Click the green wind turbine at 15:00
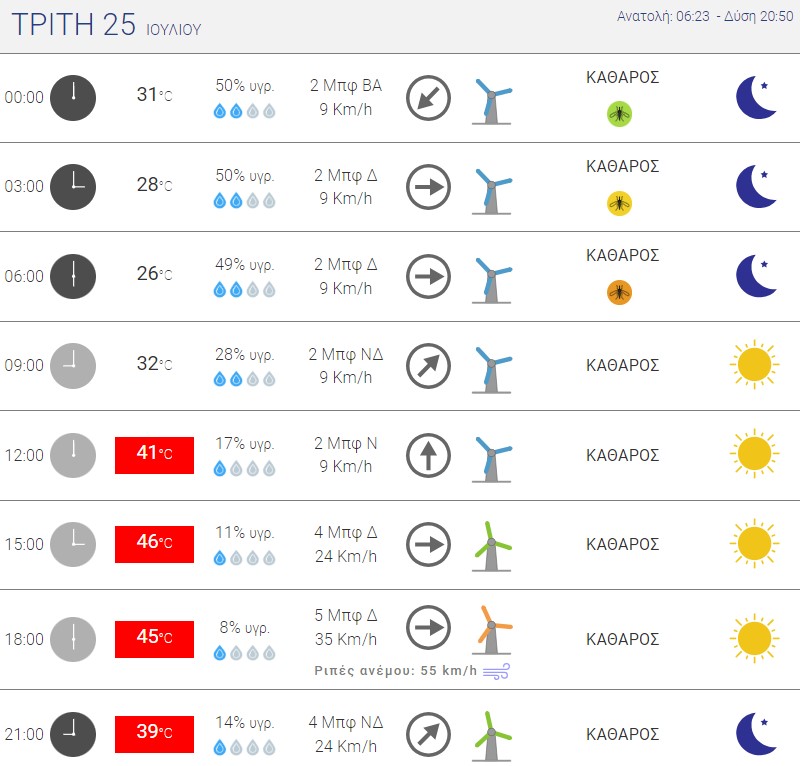This screenshot has width=803, height=766. click(492, 546)
